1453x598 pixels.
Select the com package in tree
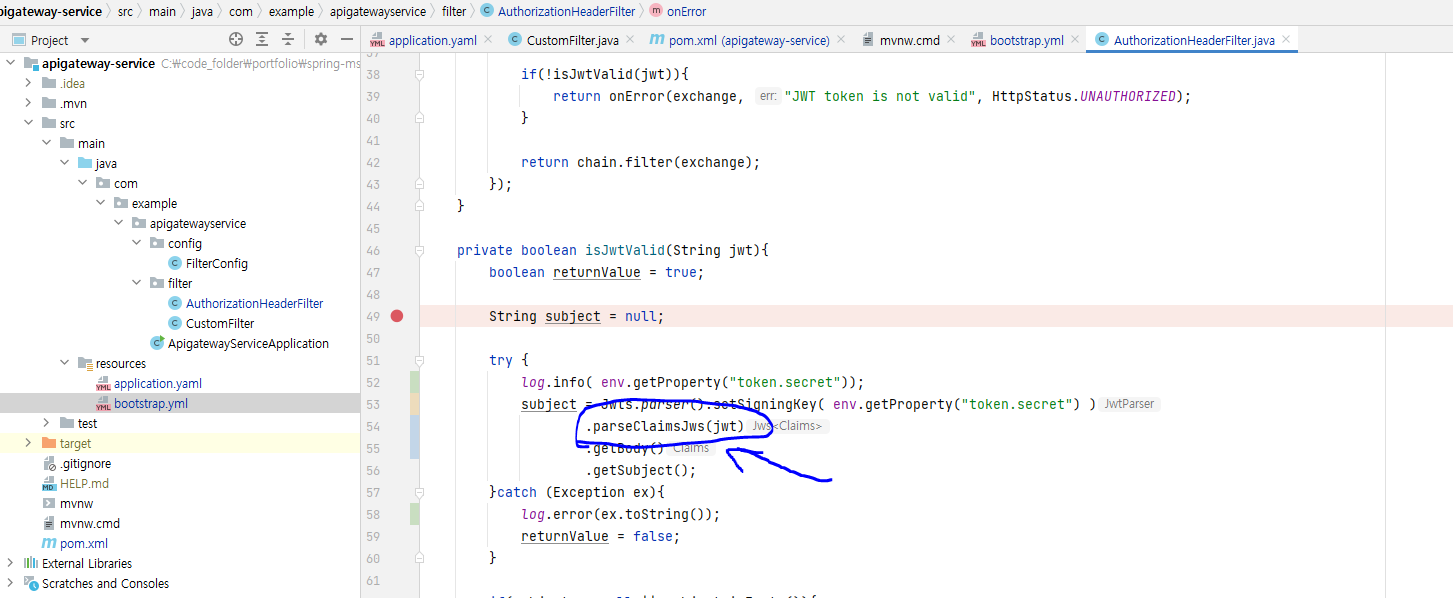pos(126,183)
